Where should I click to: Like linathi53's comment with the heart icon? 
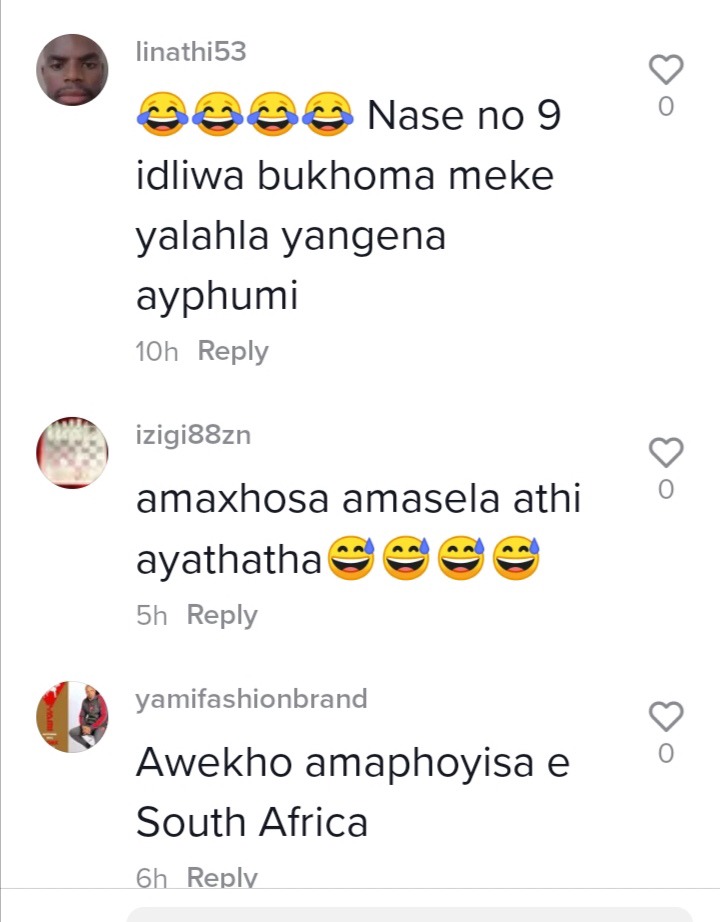(x=666, y=69)
